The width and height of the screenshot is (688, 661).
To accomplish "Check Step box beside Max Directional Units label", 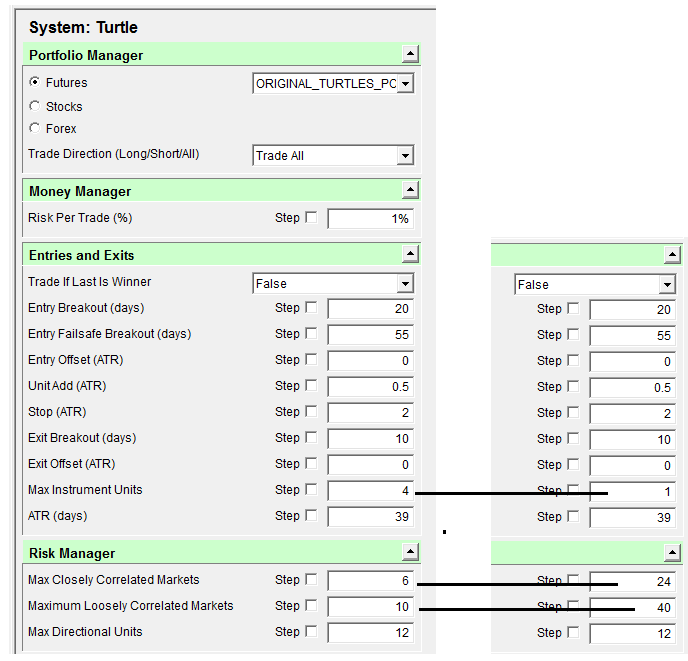I will point(311,632).
